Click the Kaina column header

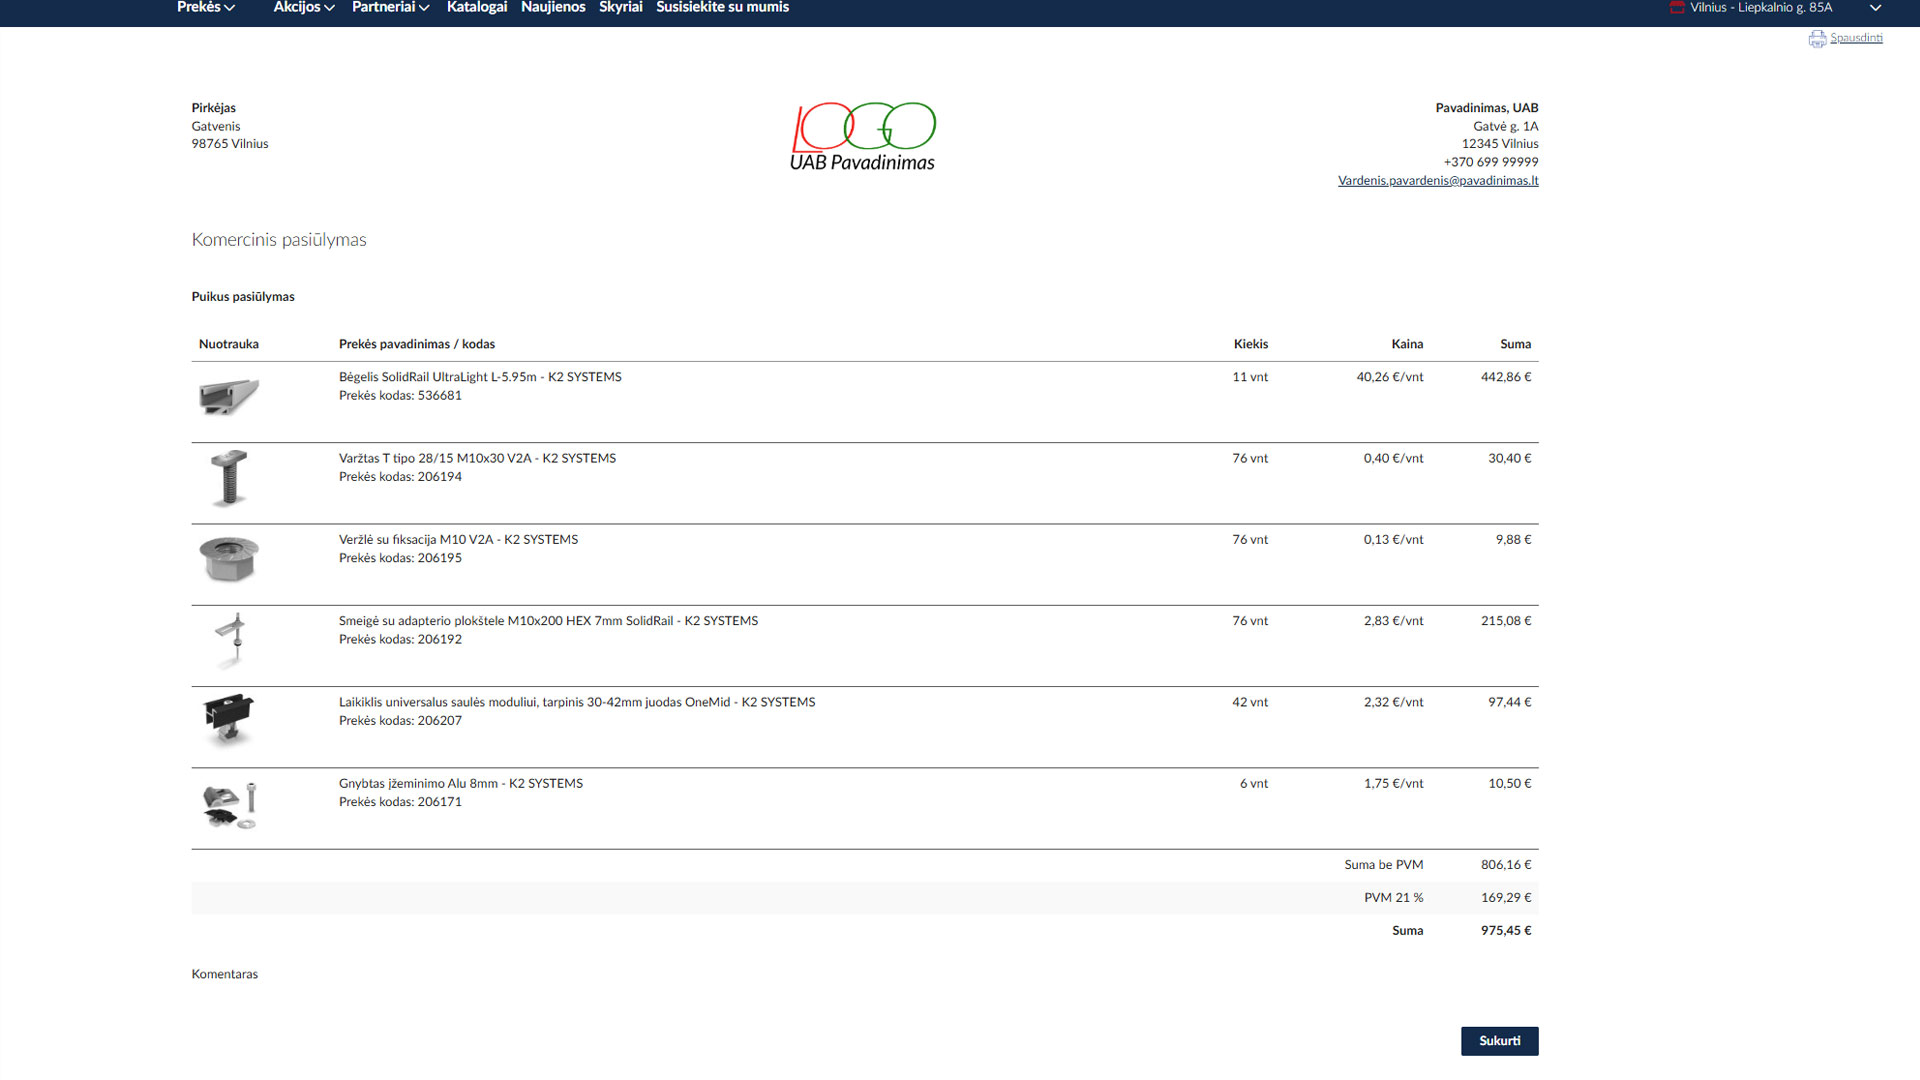[x=1407, y=344]
